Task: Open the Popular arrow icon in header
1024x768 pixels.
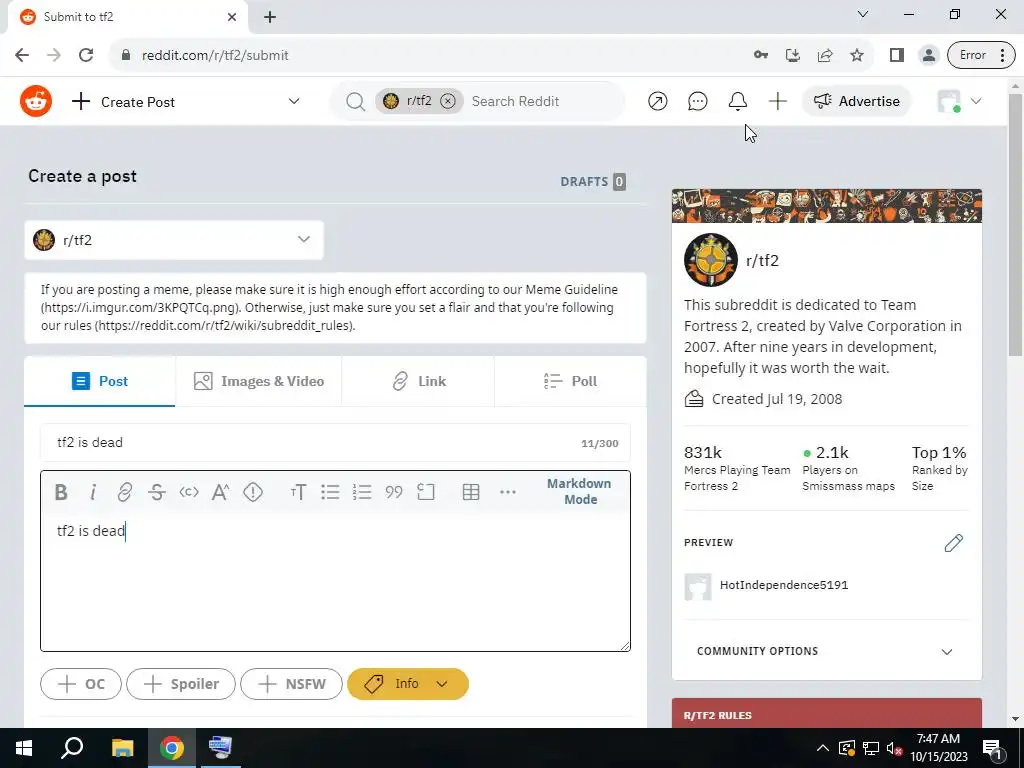Action: [658, 101]
